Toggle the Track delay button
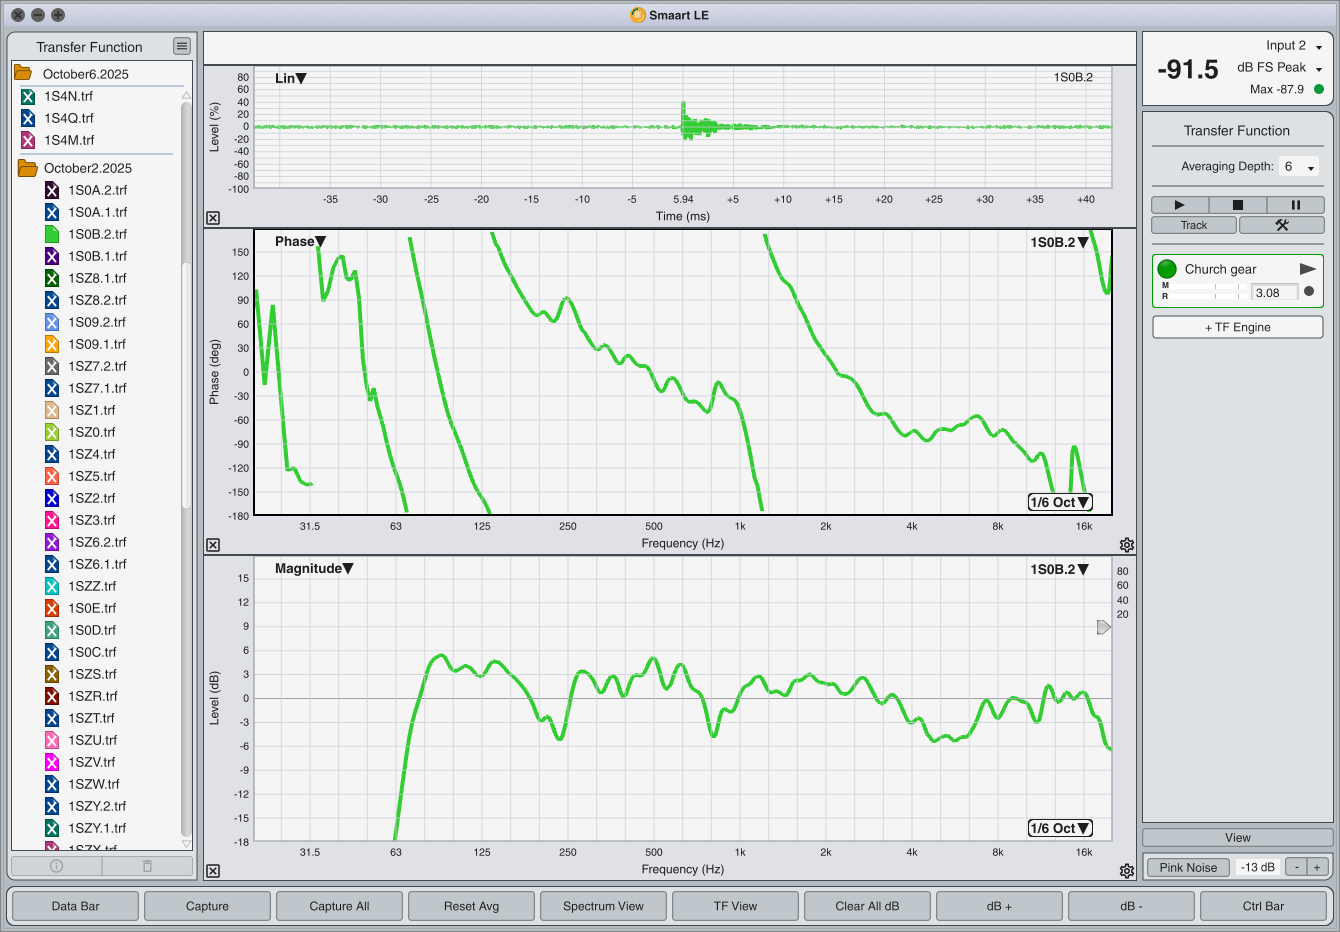 pyautogui.click(x=1194, y=225)
